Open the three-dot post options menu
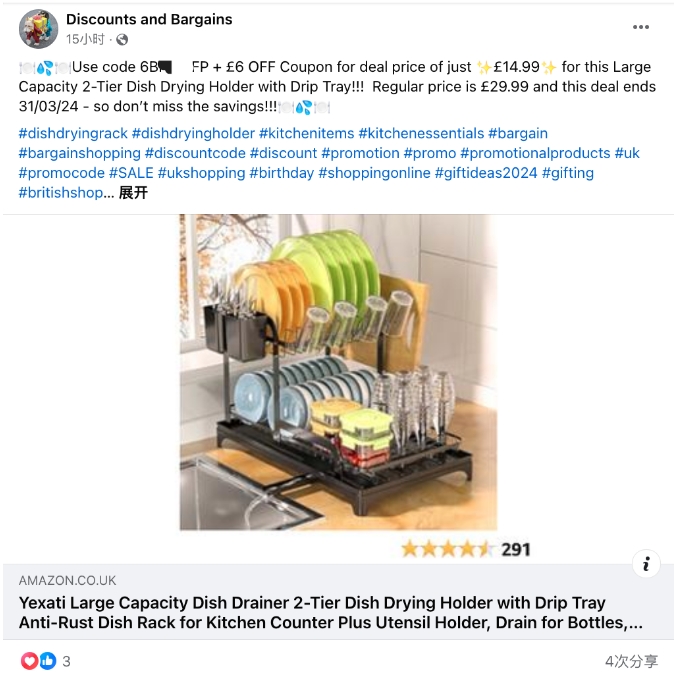674x678 pixels. [x=640, y=27]
